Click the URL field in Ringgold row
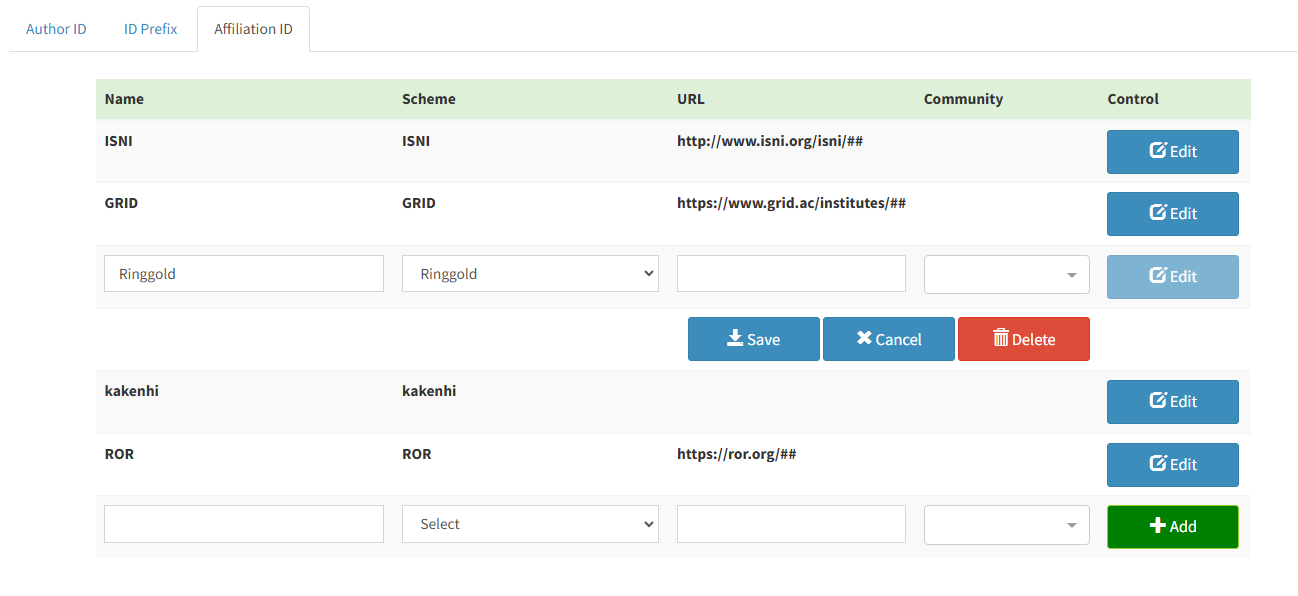Screen dimensions: 1298x596 click(791, 274)
